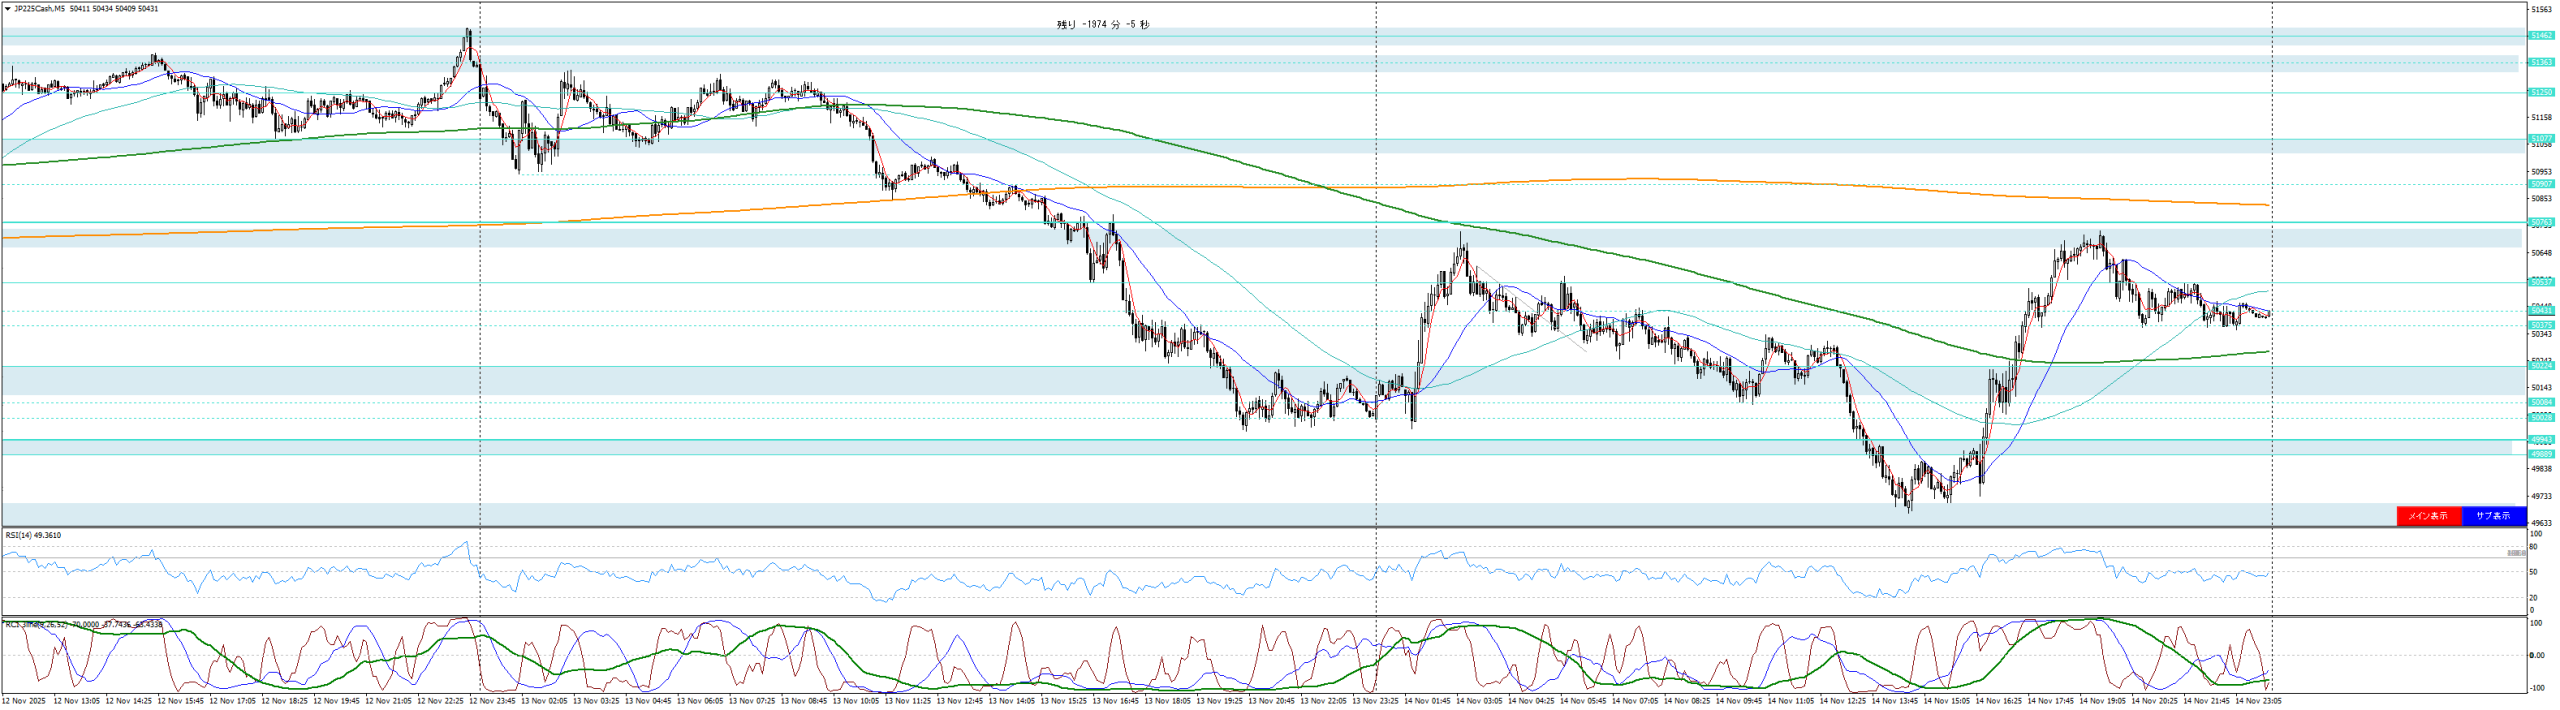Screen dimensions: 2560x710
Task: Select the 51363 price level label
Action: pyautogui.click(x=2541, y=63)
